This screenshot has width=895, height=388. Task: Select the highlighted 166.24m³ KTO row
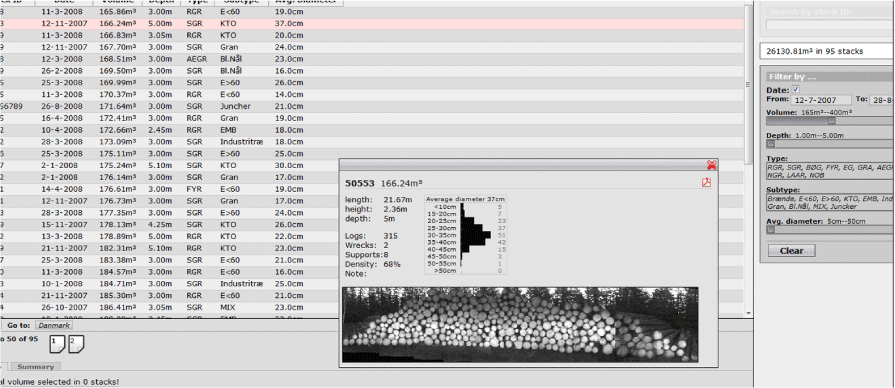click(x=372, y=24)
